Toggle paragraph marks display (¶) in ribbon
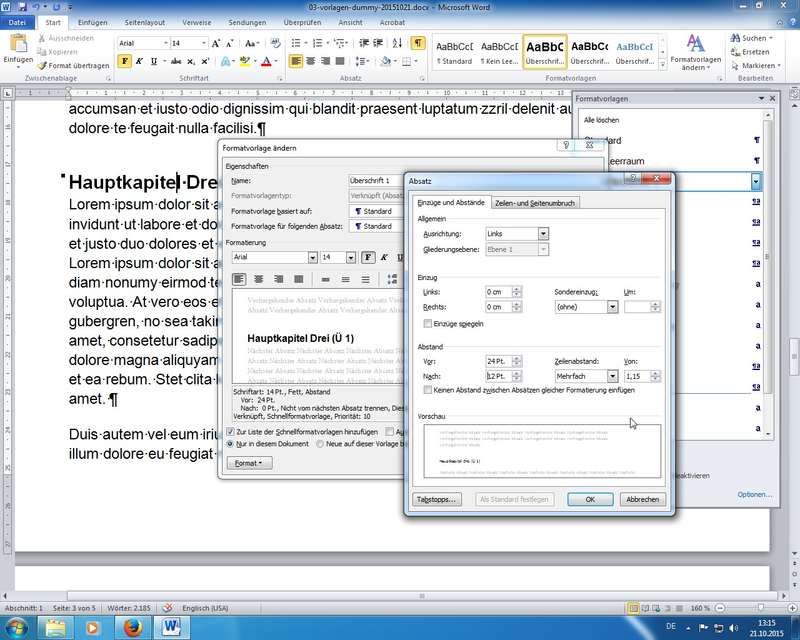Image resolution: width=800 pixels, height=640 pixels. pos(417,43)
